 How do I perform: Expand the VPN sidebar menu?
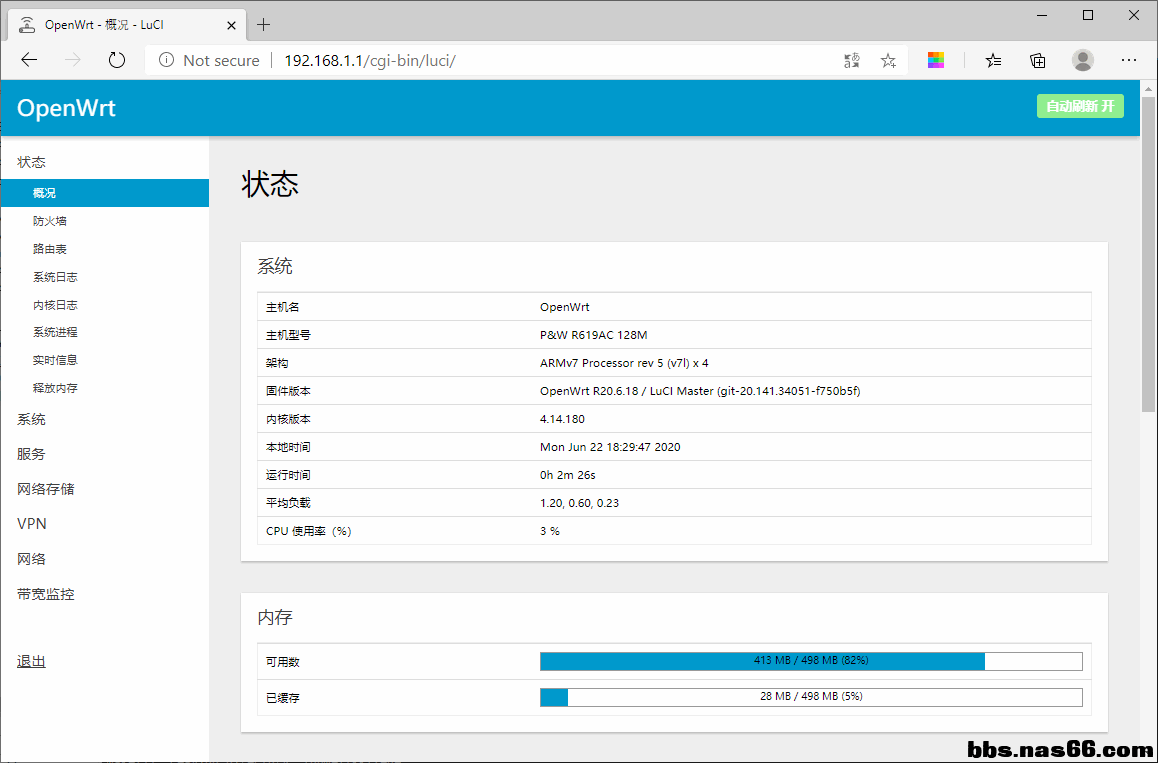pos(32,524)
